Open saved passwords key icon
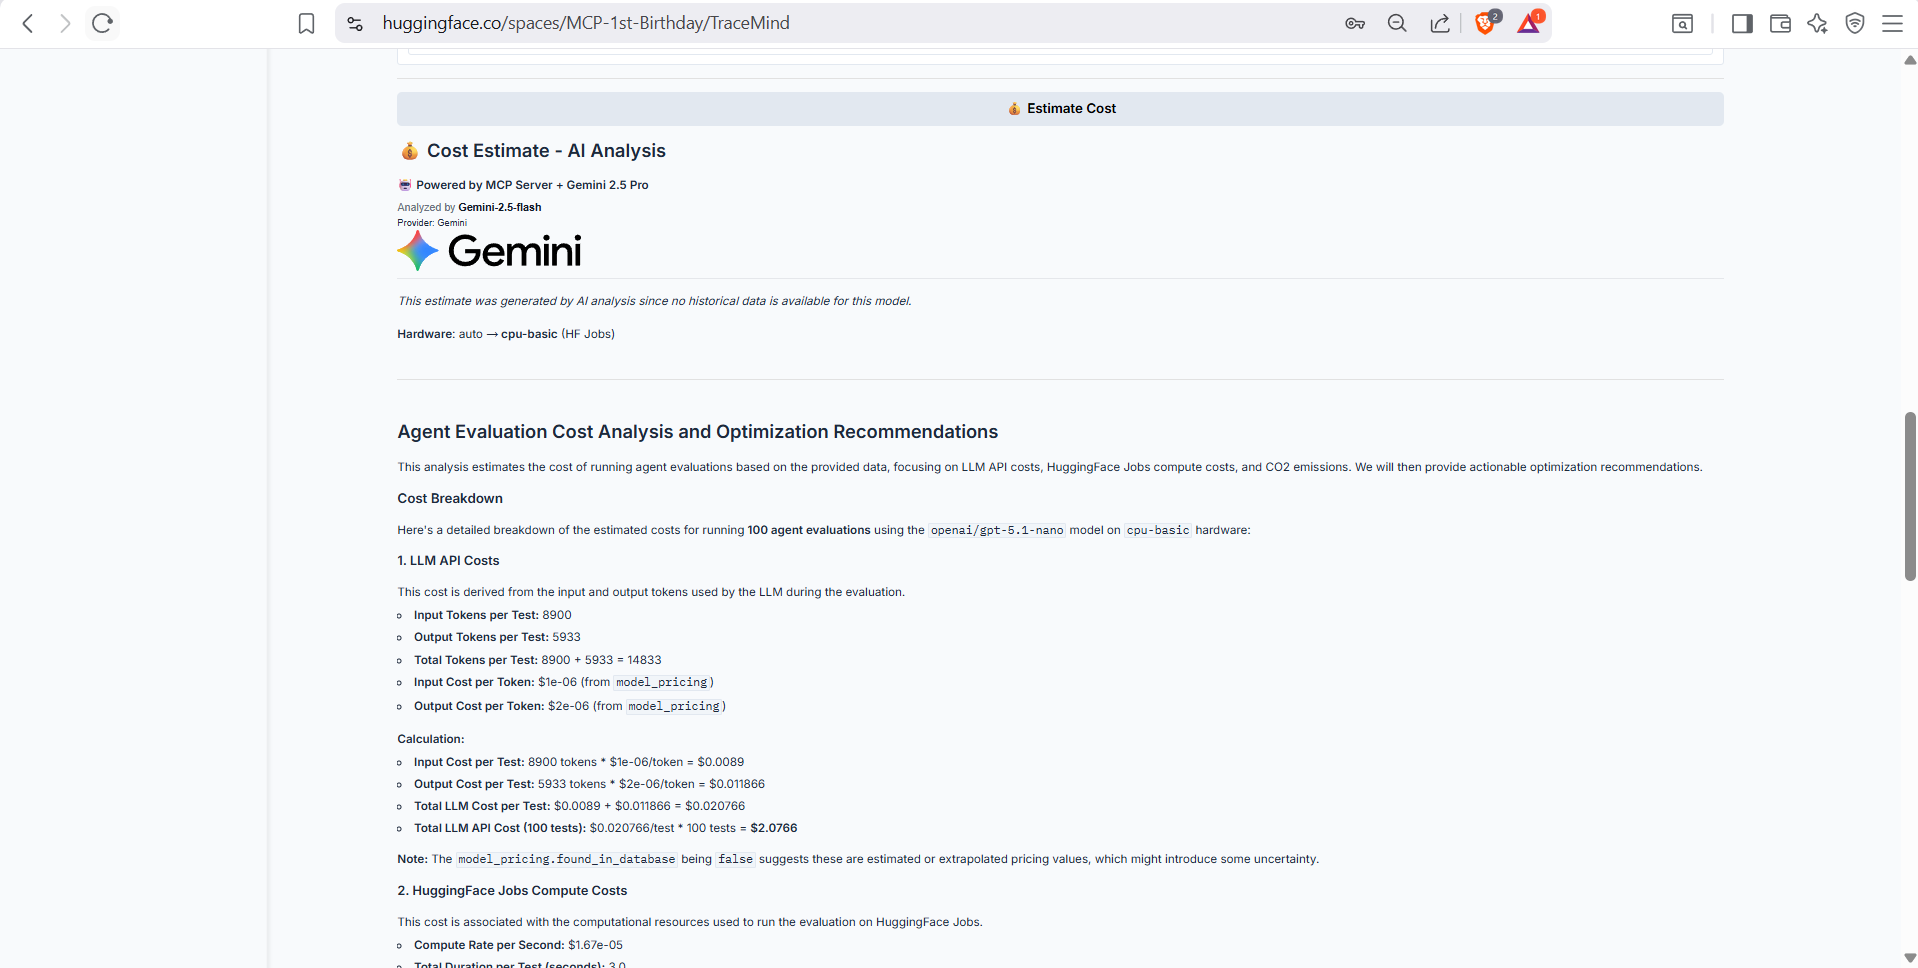1918x968 pixels. coord(1355,23)
